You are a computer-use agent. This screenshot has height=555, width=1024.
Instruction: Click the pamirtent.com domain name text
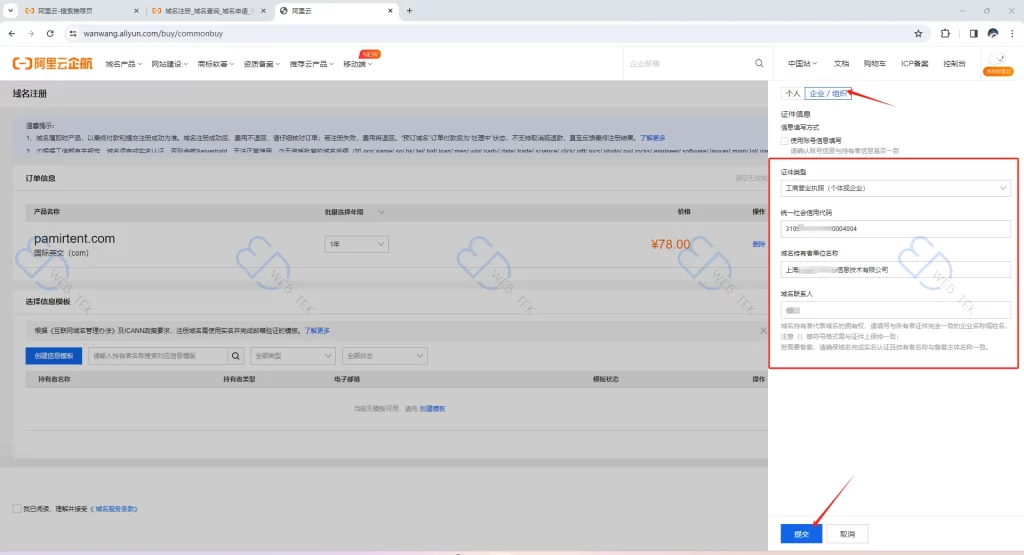(74, 239)
